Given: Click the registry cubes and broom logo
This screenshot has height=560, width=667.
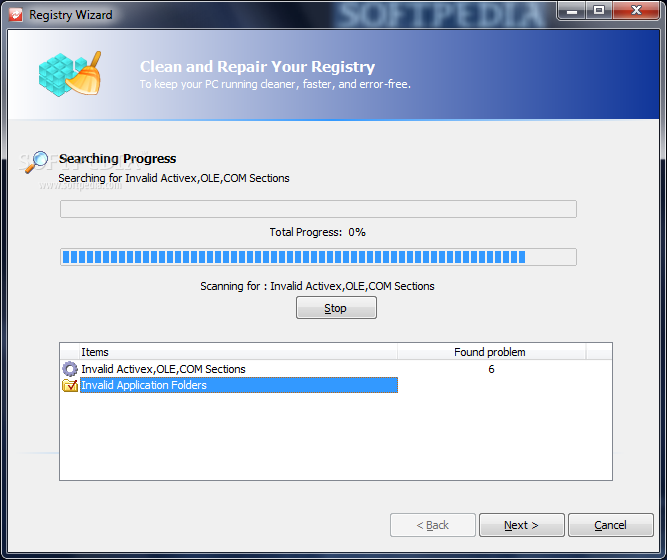Looking at the screenshot, I should (x=71, y=74).
